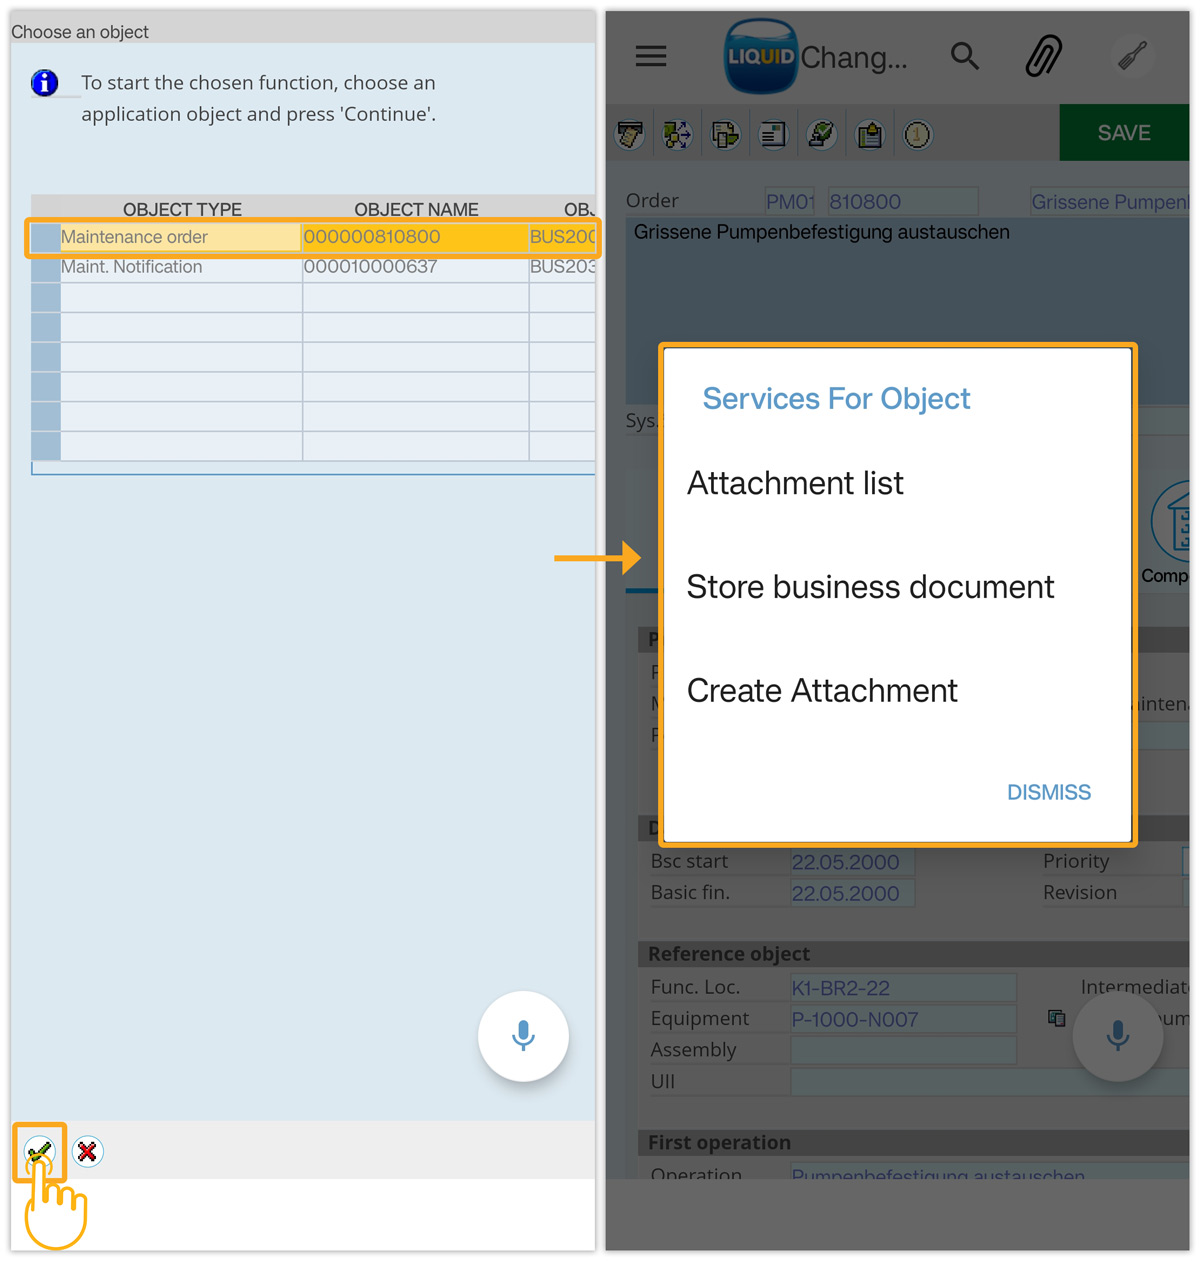Click the Equipment P-1000-N007 field

coord(902,1019)
